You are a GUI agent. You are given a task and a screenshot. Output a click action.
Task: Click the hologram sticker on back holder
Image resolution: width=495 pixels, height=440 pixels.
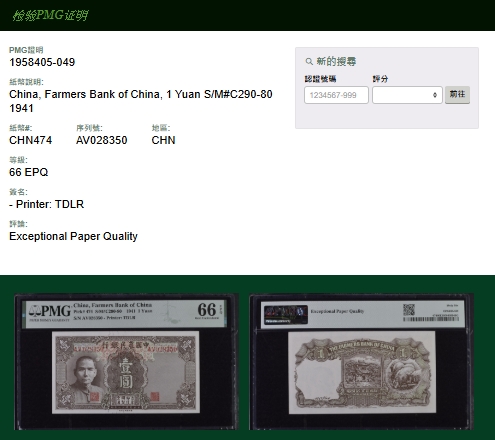[x=286, y=315]
